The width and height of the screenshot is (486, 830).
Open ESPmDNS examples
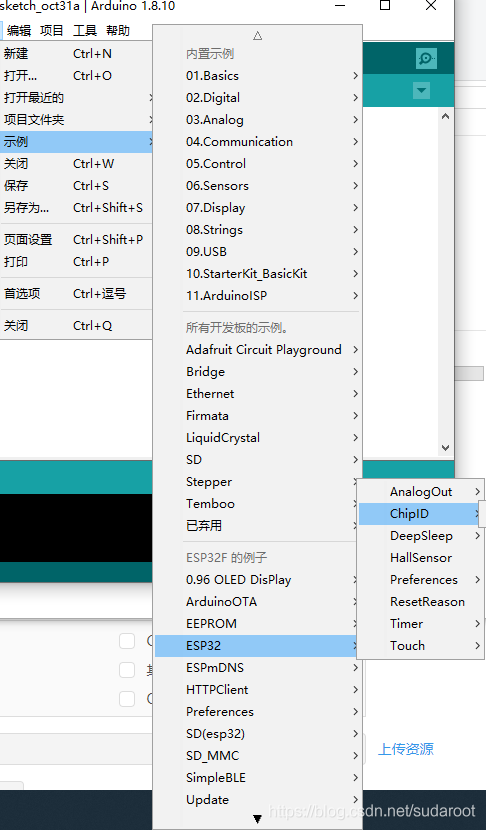[258, 667]
